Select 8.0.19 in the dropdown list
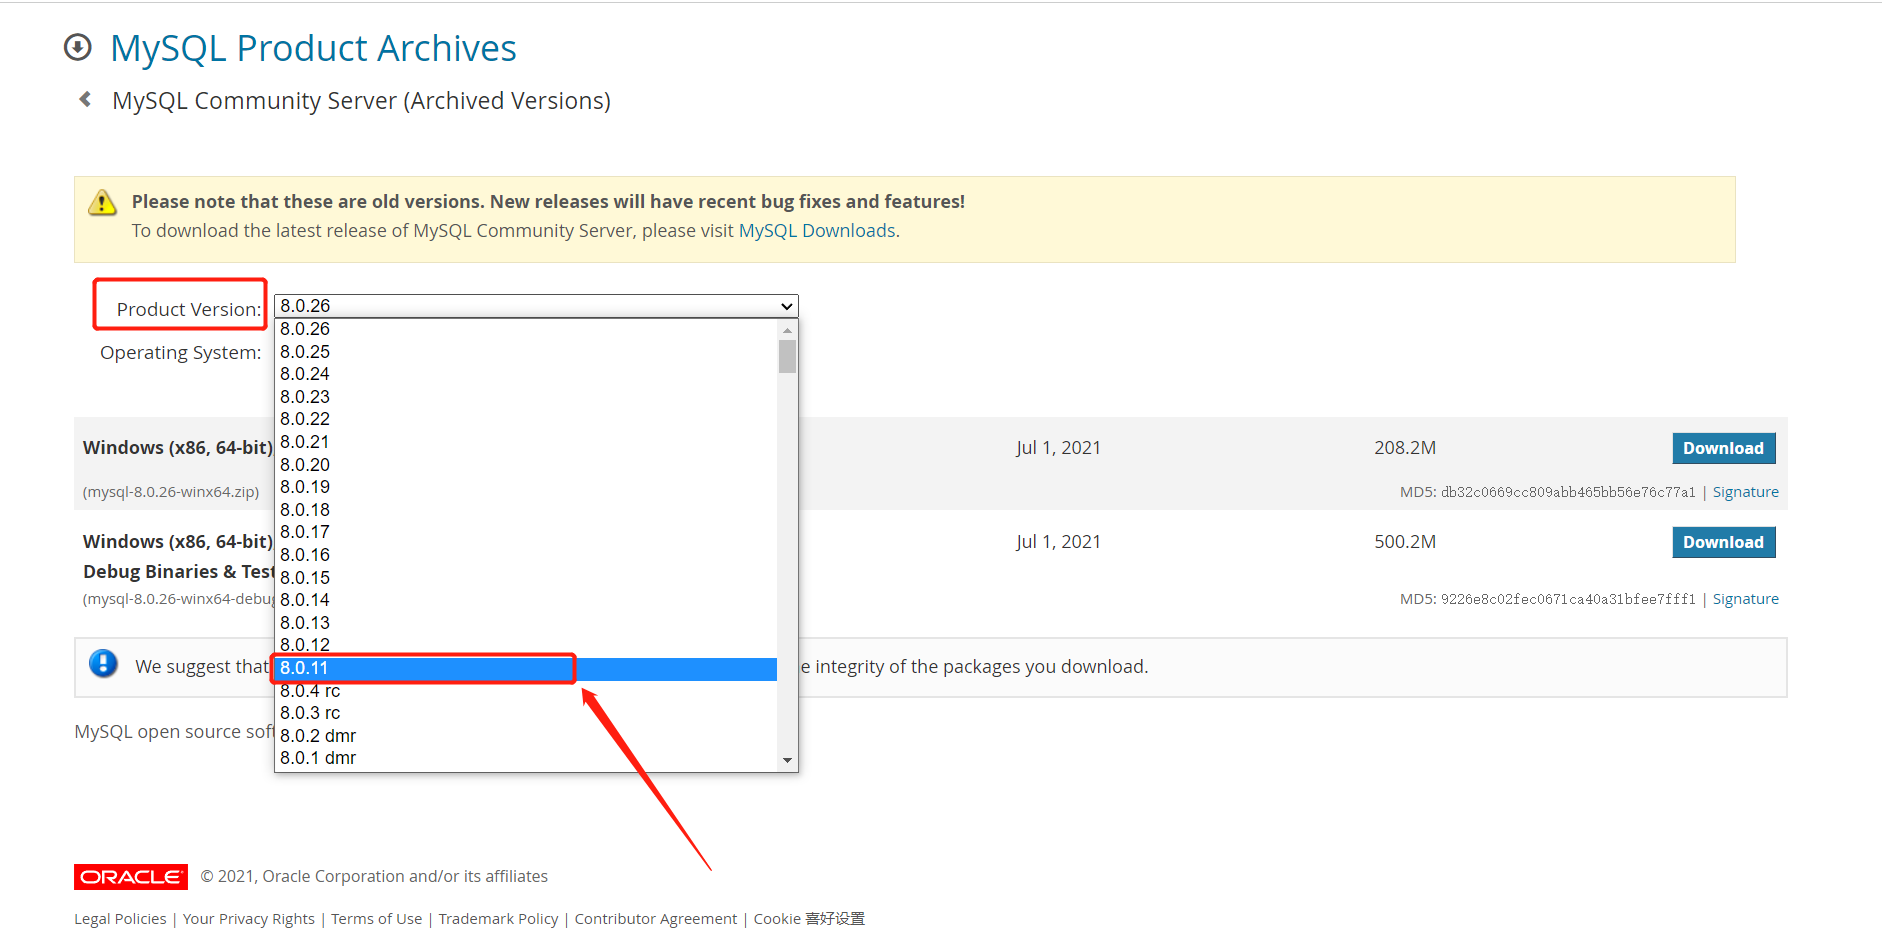 526,487
